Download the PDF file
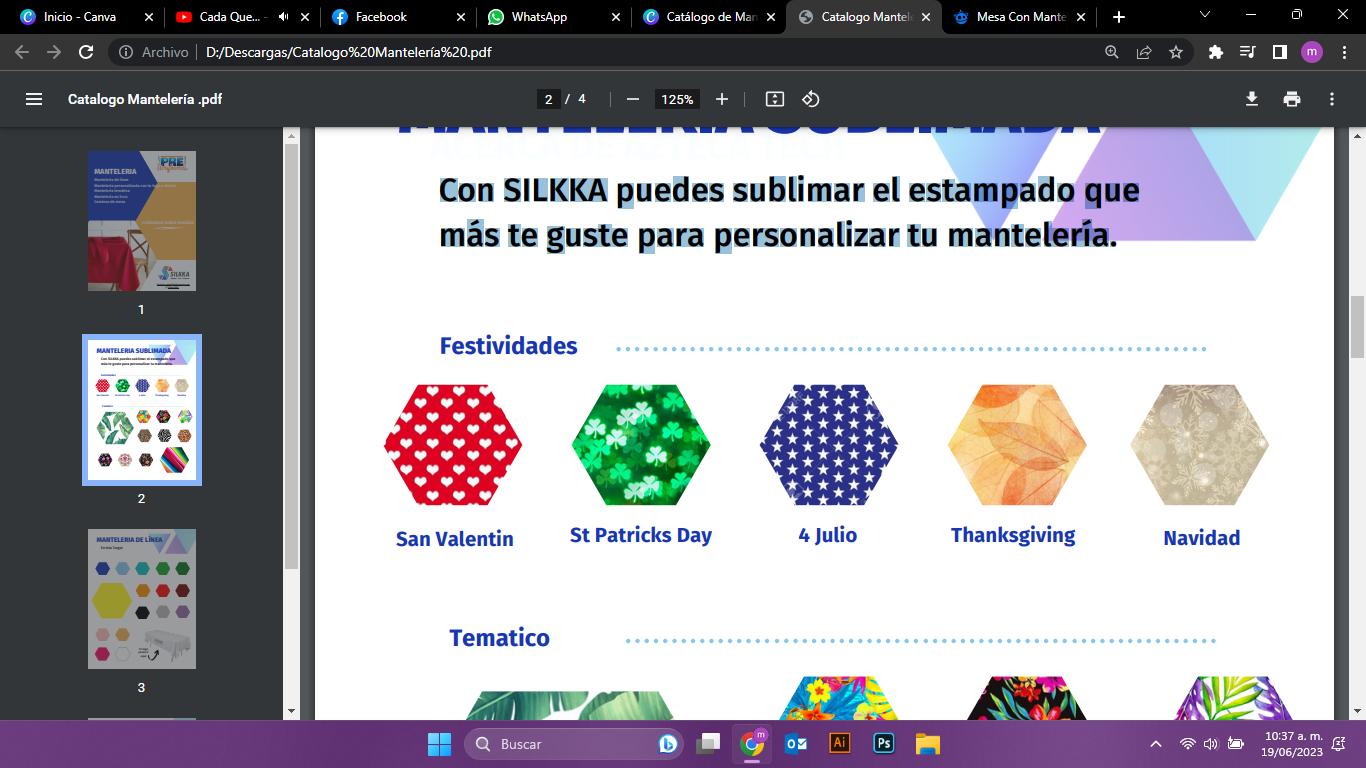The height and width of the screenshot is (768, 1366). [x=1251, y=99]
